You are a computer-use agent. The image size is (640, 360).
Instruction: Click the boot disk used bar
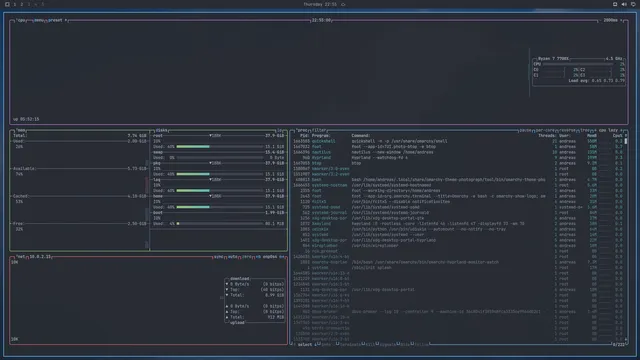[x=220, y=224]
